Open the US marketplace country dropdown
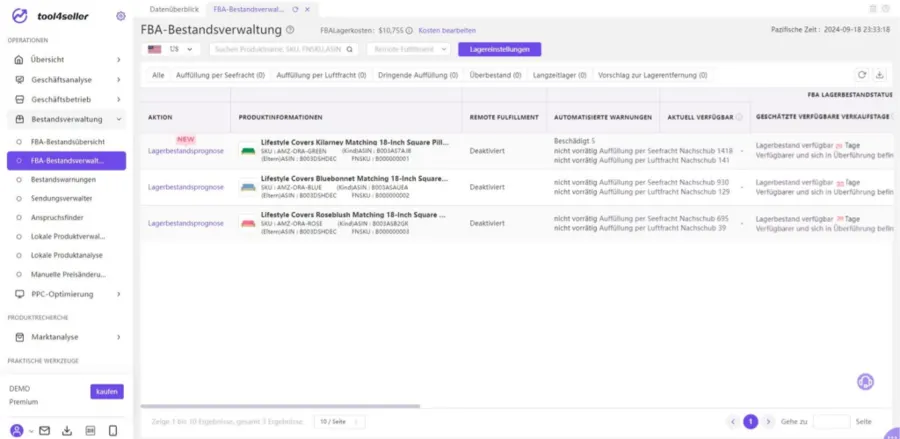Image resolution: width=900 pixels, height=439 pixels. point(170,49)
